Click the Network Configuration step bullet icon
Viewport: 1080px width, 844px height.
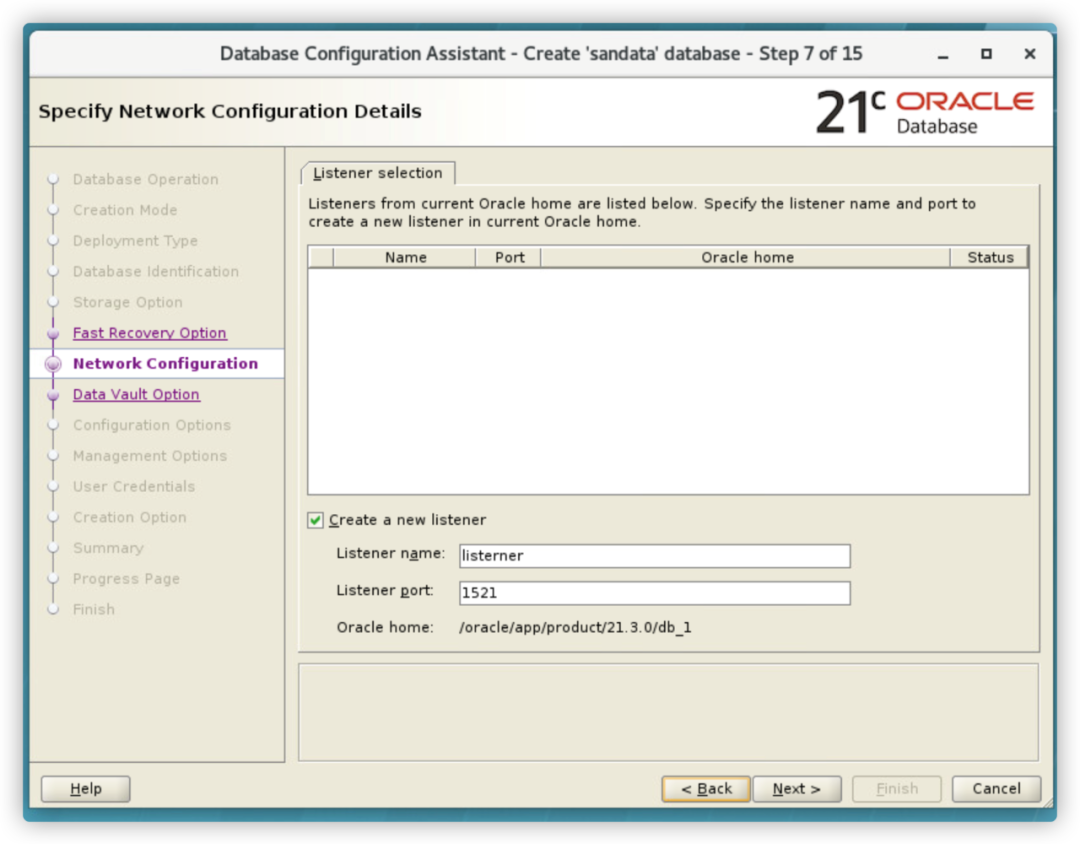pos(53,364)
